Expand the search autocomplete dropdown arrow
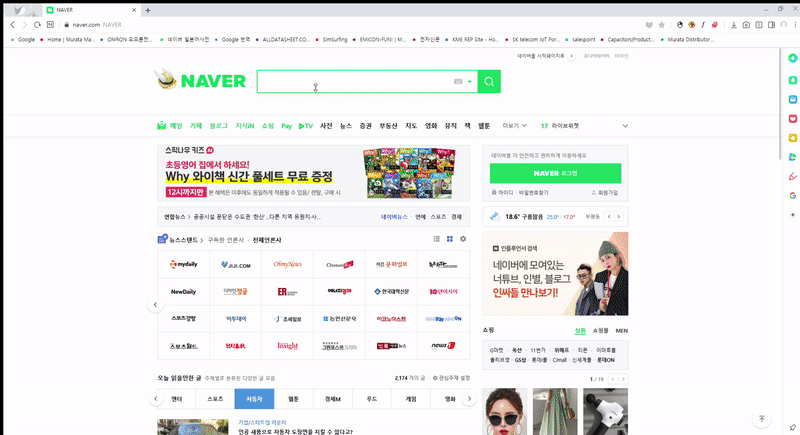This screenshot has height=435, width=800. 469,82
